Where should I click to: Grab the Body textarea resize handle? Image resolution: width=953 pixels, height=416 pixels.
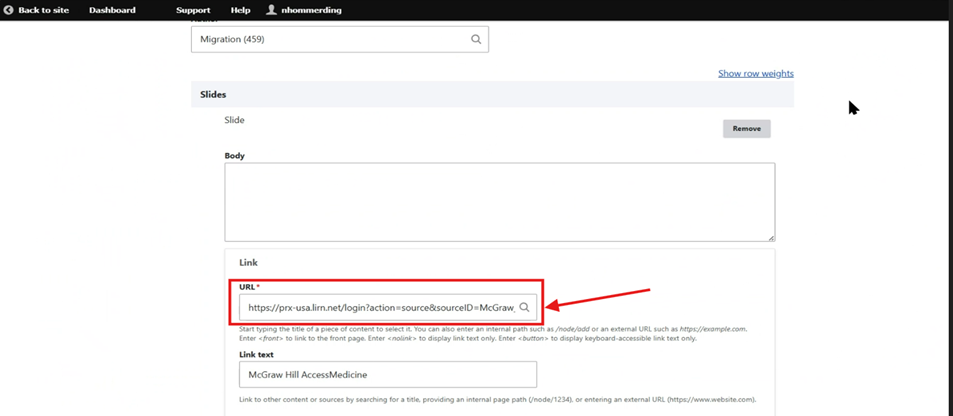pos(770,237)
